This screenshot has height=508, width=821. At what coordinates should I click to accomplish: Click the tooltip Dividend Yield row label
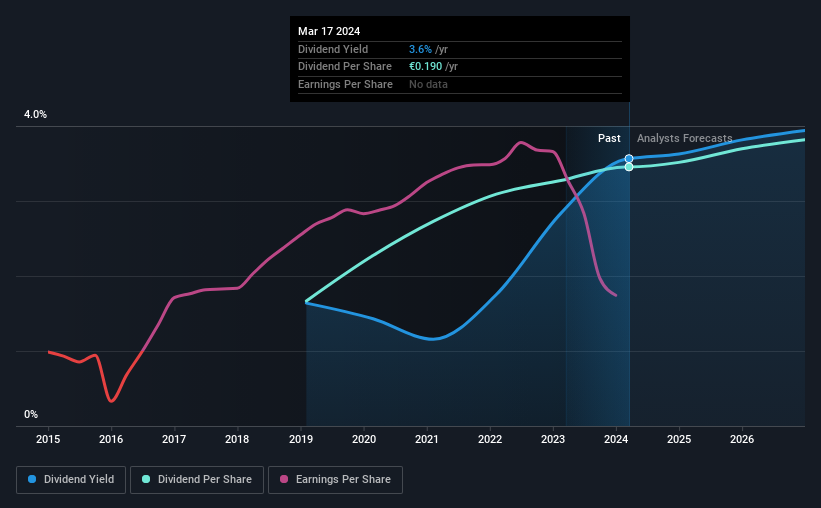click(x=333, y=49)
